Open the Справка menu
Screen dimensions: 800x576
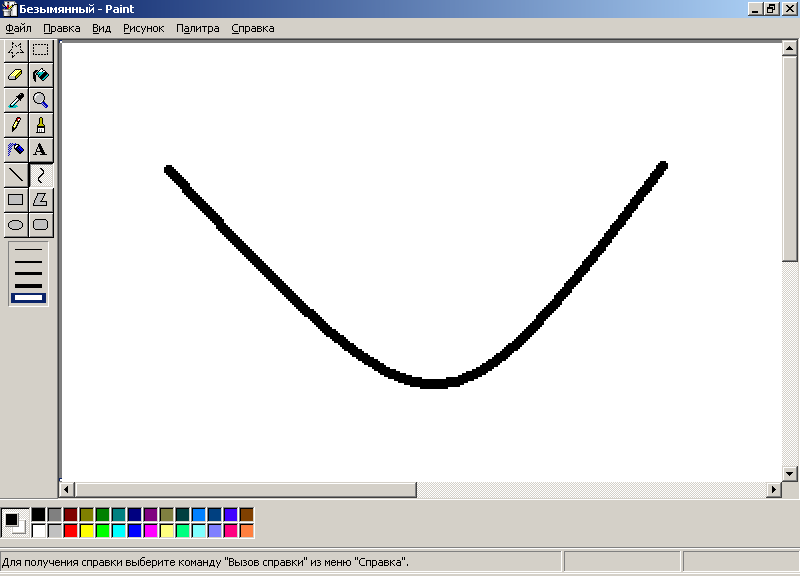tap(253, 29)
